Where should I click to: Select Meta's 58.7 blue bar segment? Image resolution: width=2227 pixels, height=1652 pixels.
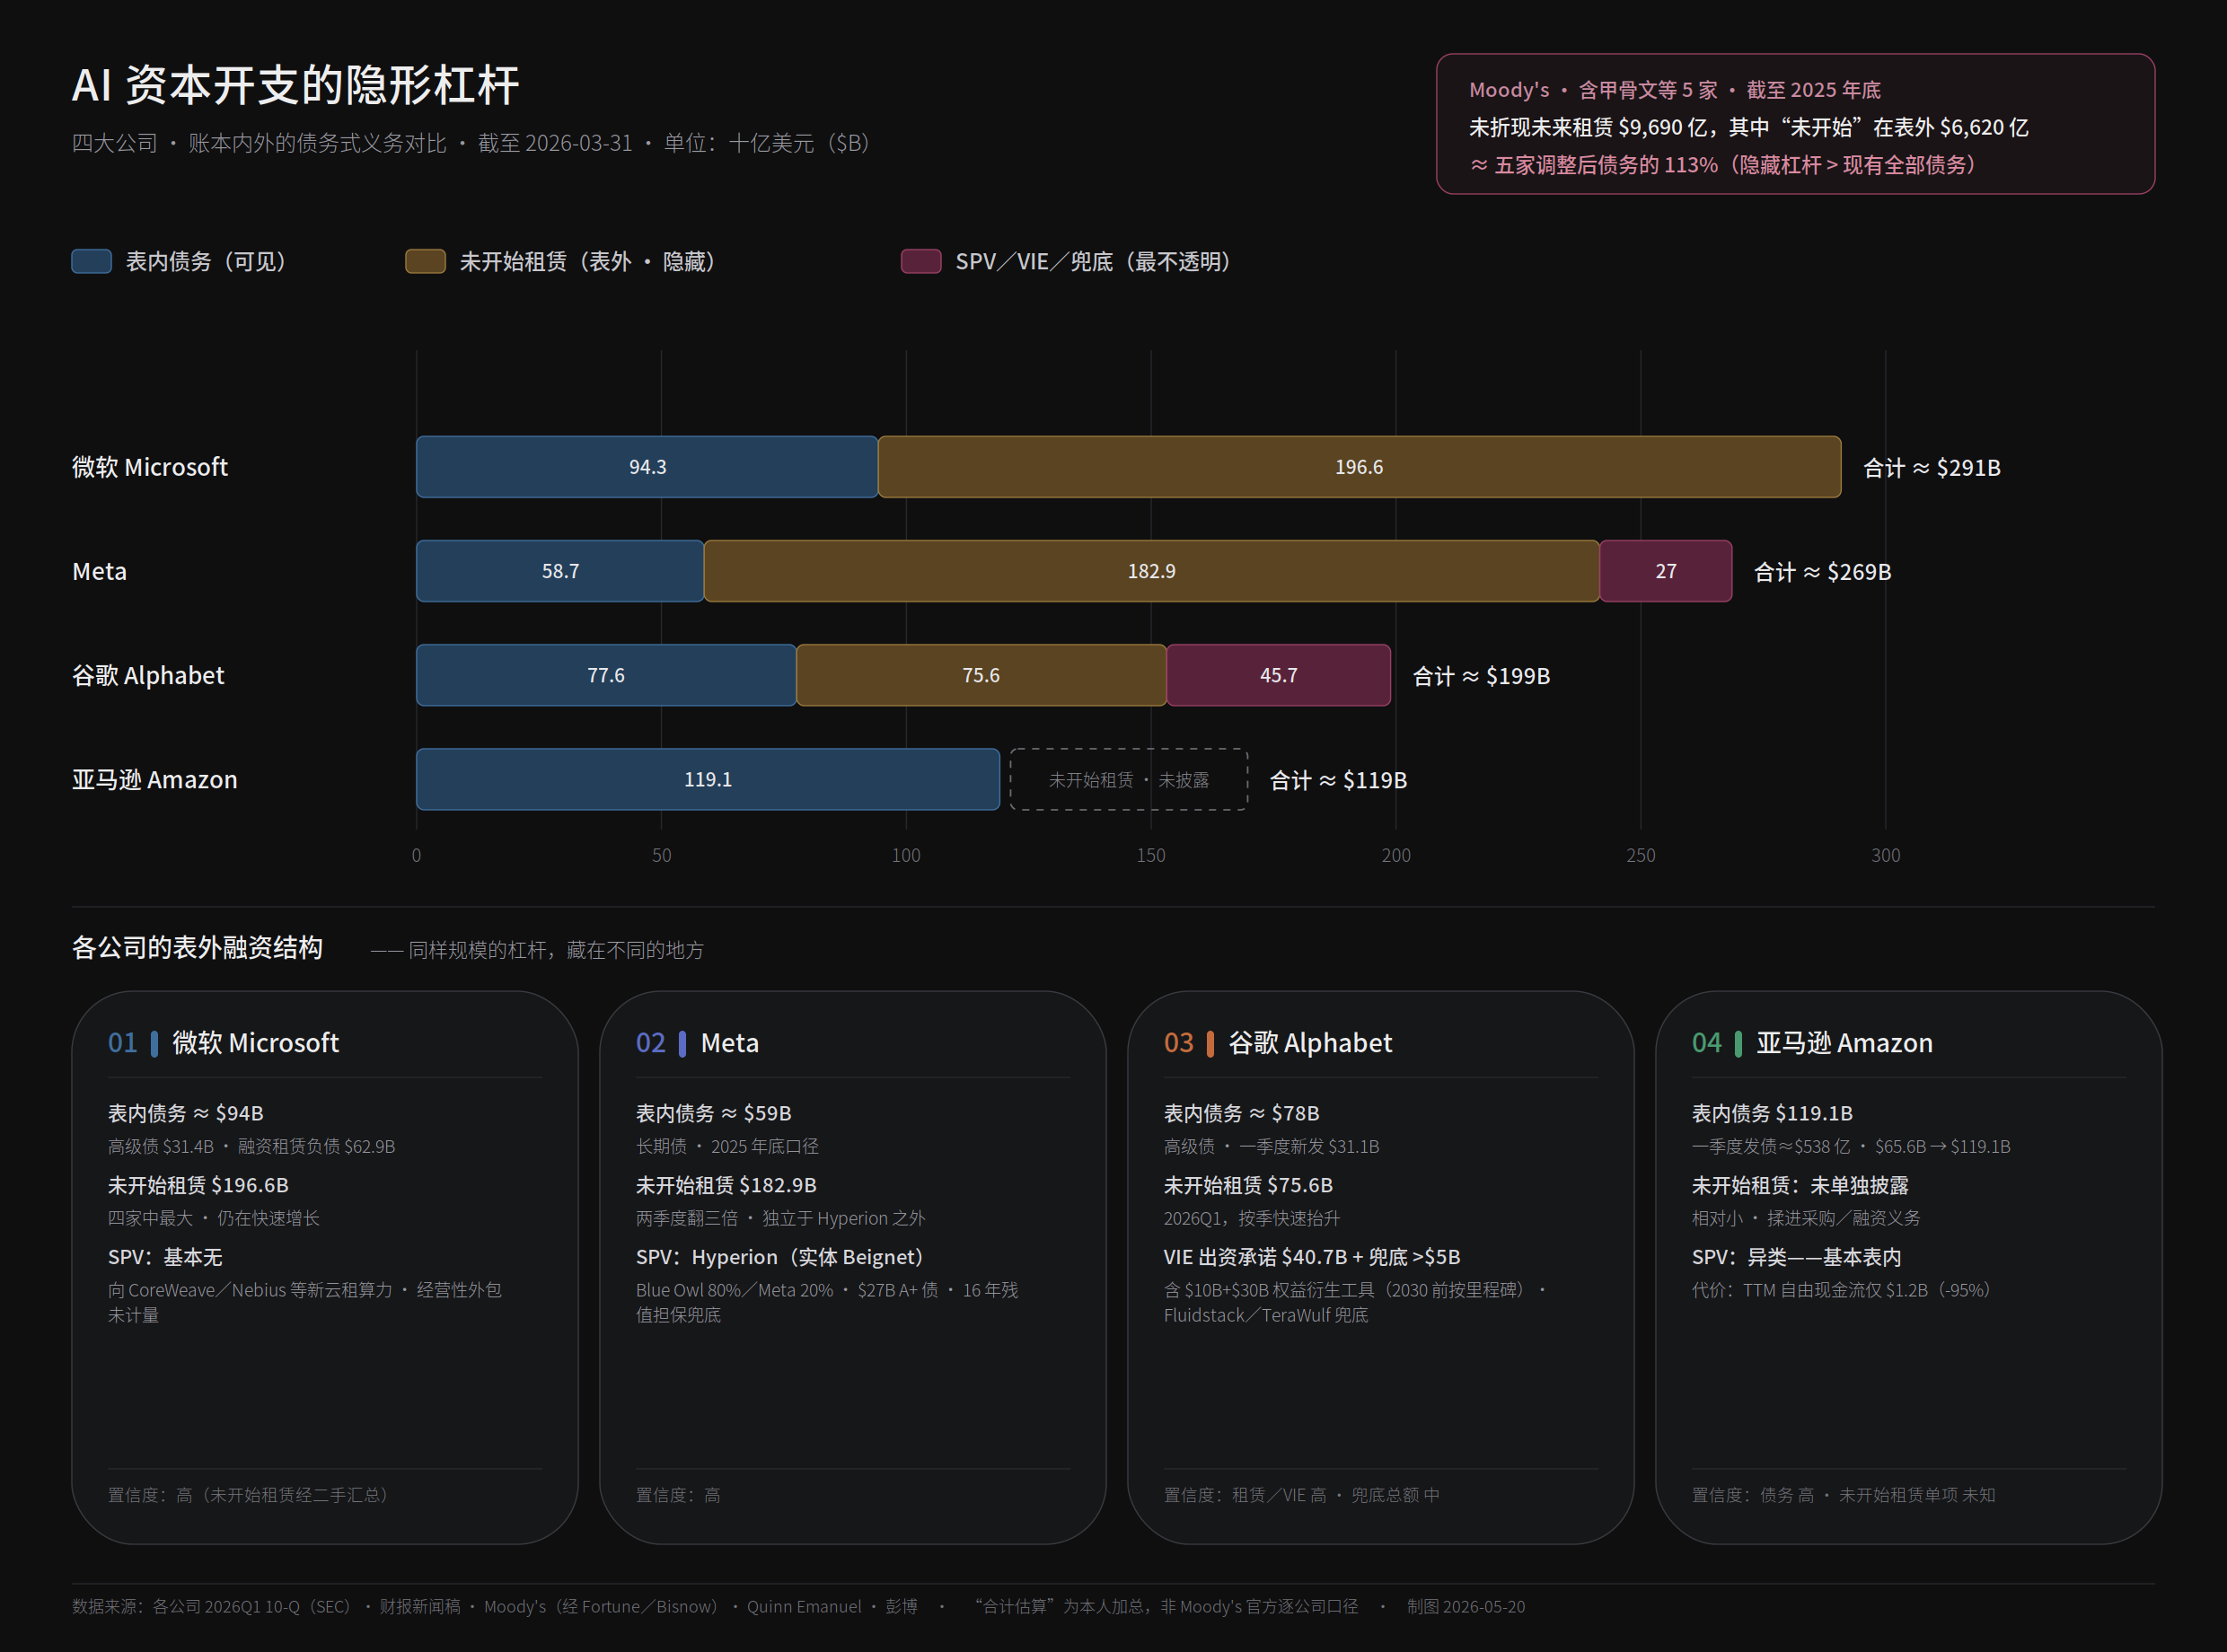point(560,571)
